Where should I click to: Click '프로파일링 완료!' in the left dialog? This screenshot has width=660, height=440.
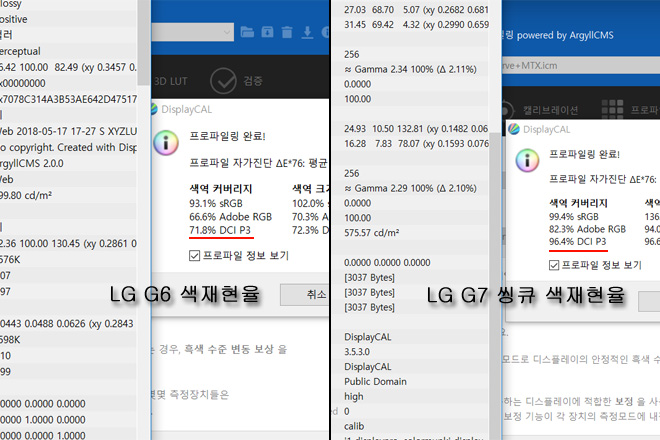coord(227,136)
